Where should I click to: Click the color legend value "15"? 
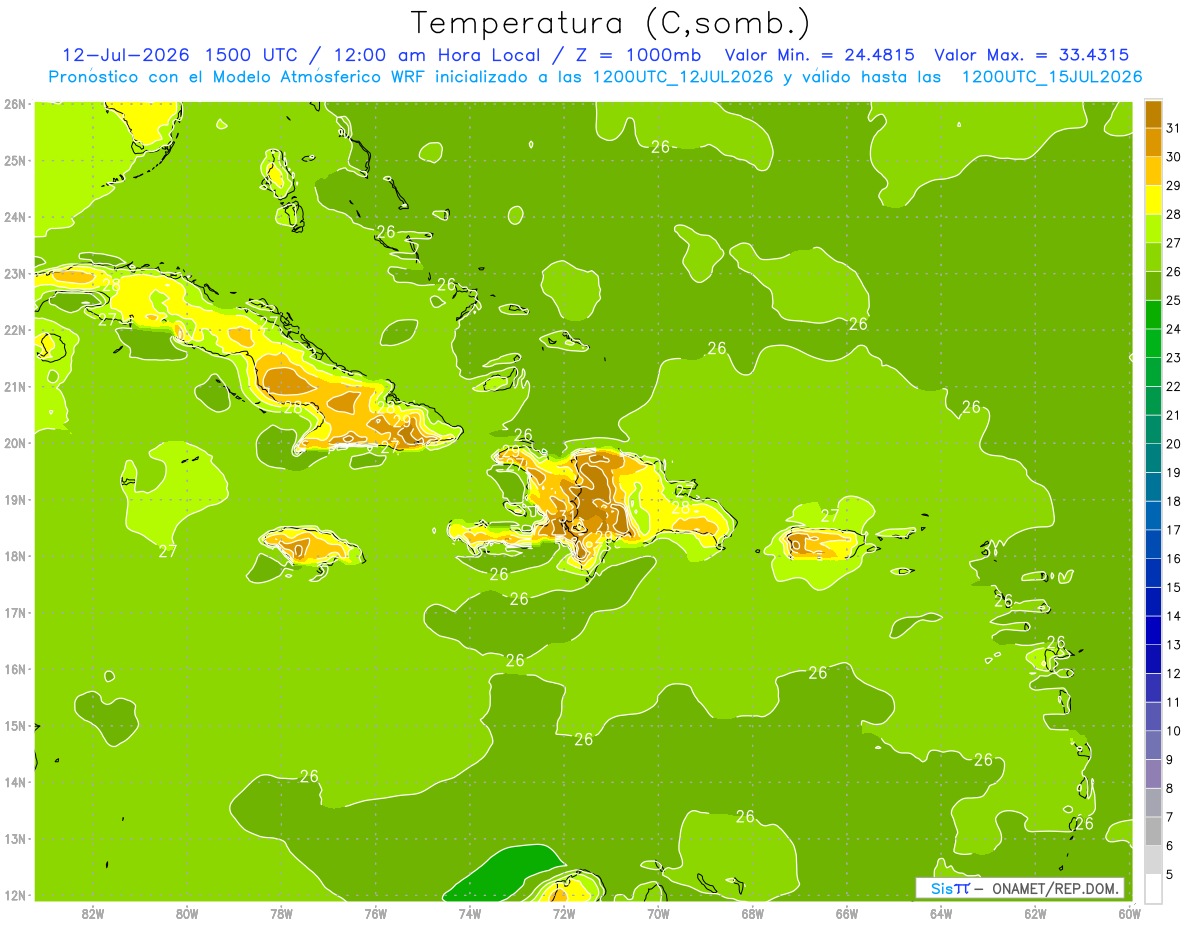(x=1173, y=587)
